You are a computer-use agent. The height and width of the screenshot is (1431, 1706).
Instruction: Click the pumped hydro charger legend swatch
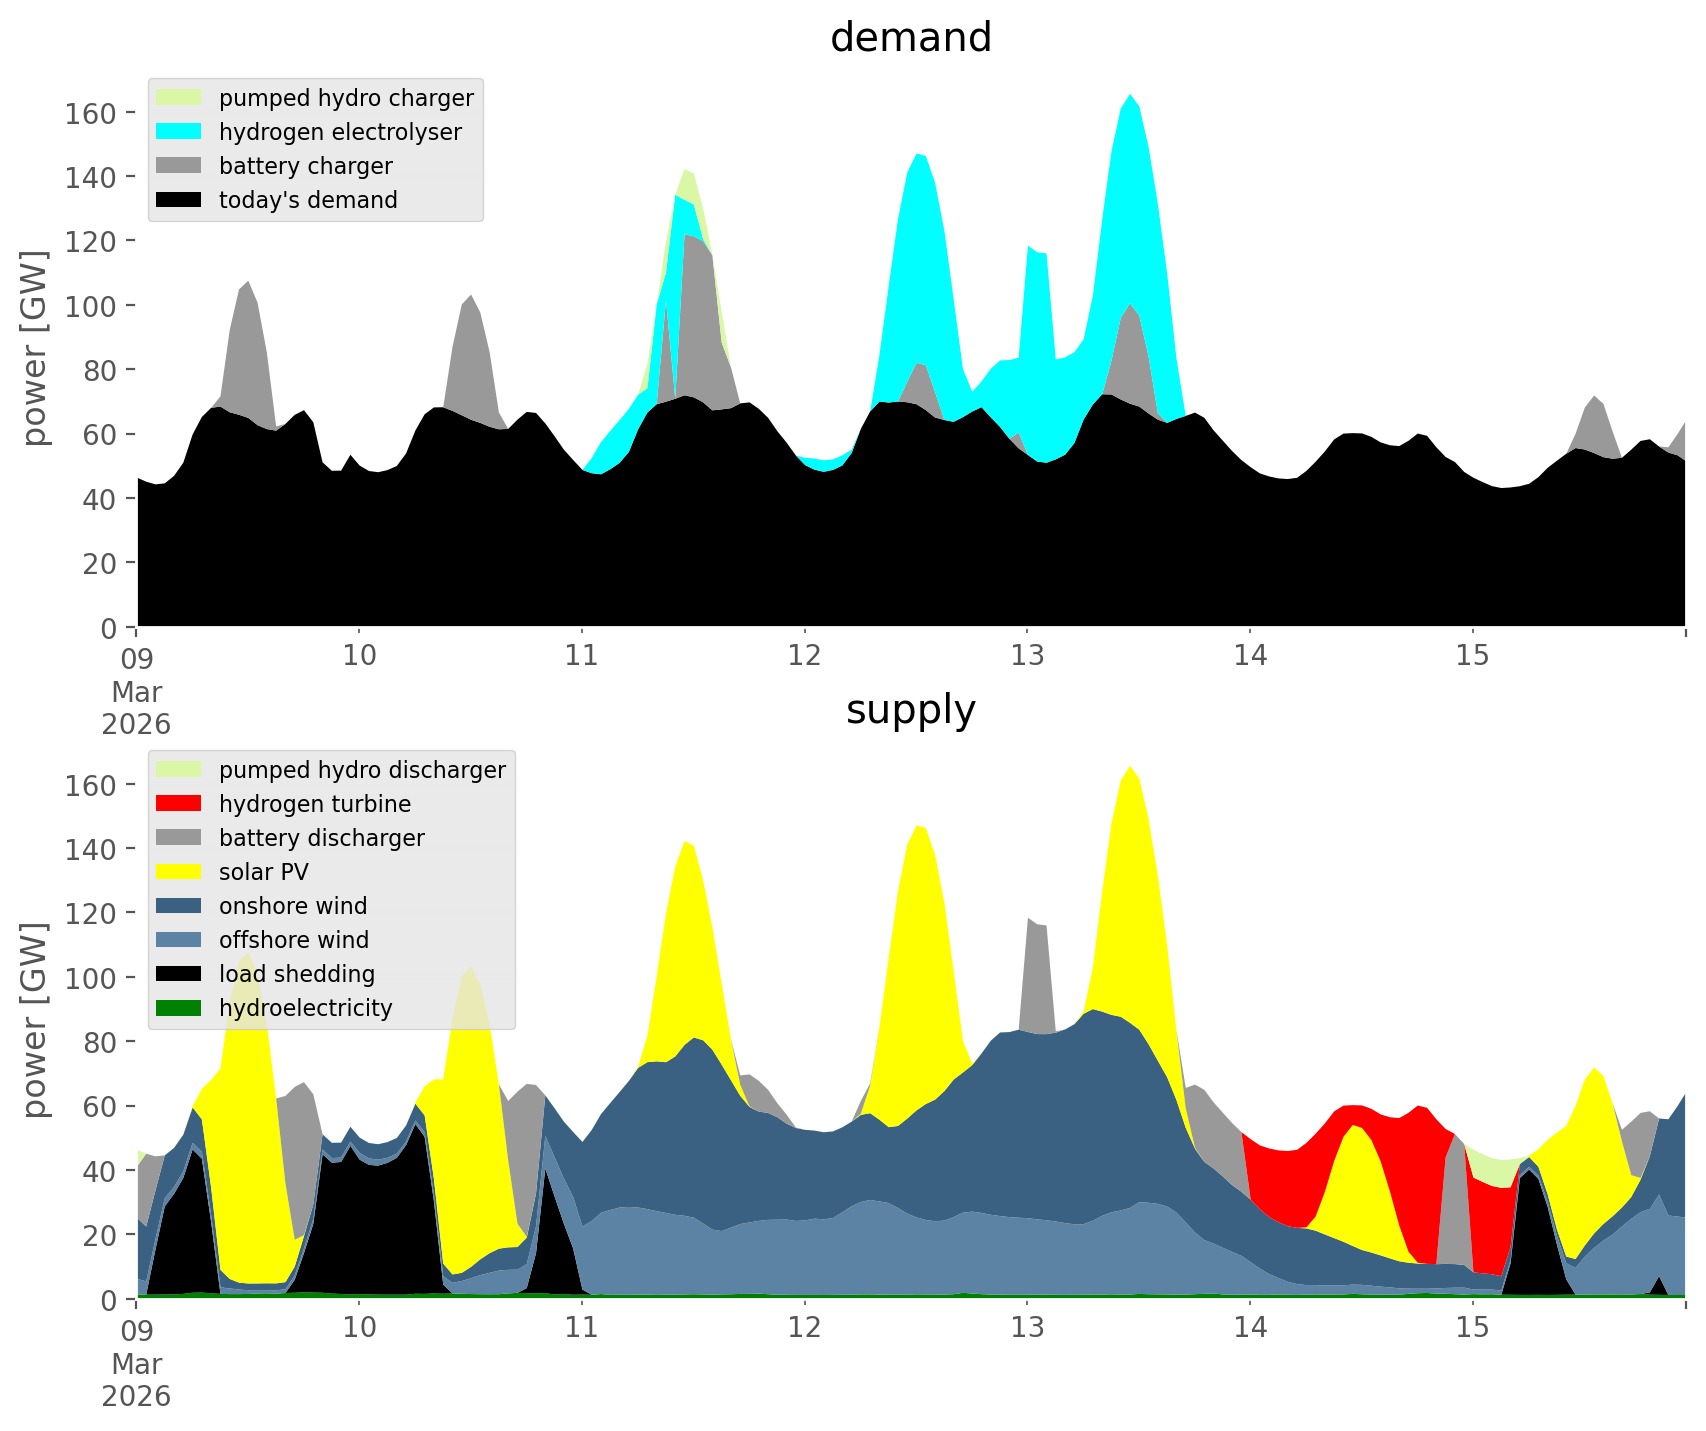[179, 98]
